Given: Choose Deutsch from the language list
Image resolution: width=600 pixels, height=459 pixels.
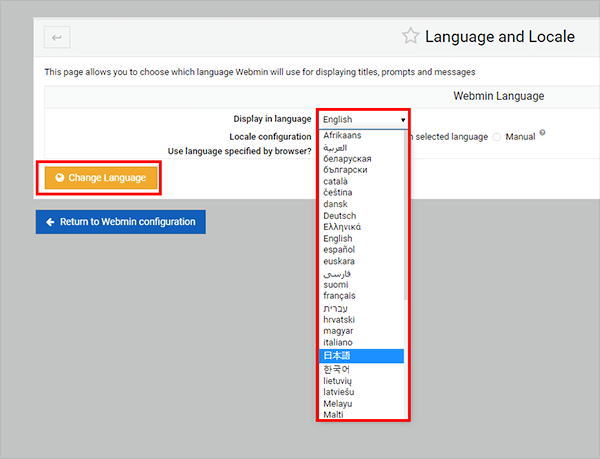Looking at the screenshot, I should tap(362, 216).
